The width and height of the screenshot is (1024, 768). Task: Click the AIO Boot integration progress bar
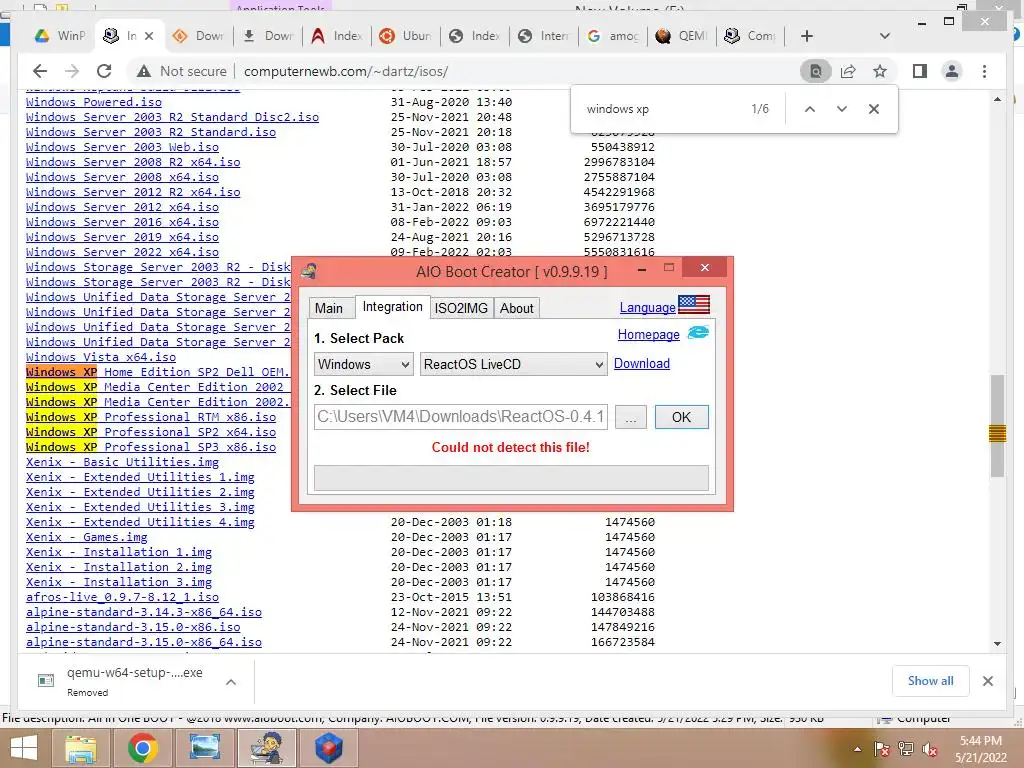511,477
